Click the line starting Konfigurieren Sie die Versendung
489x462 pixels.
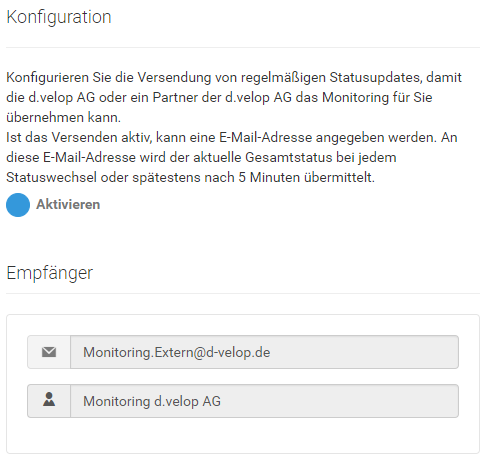point(234,78)
